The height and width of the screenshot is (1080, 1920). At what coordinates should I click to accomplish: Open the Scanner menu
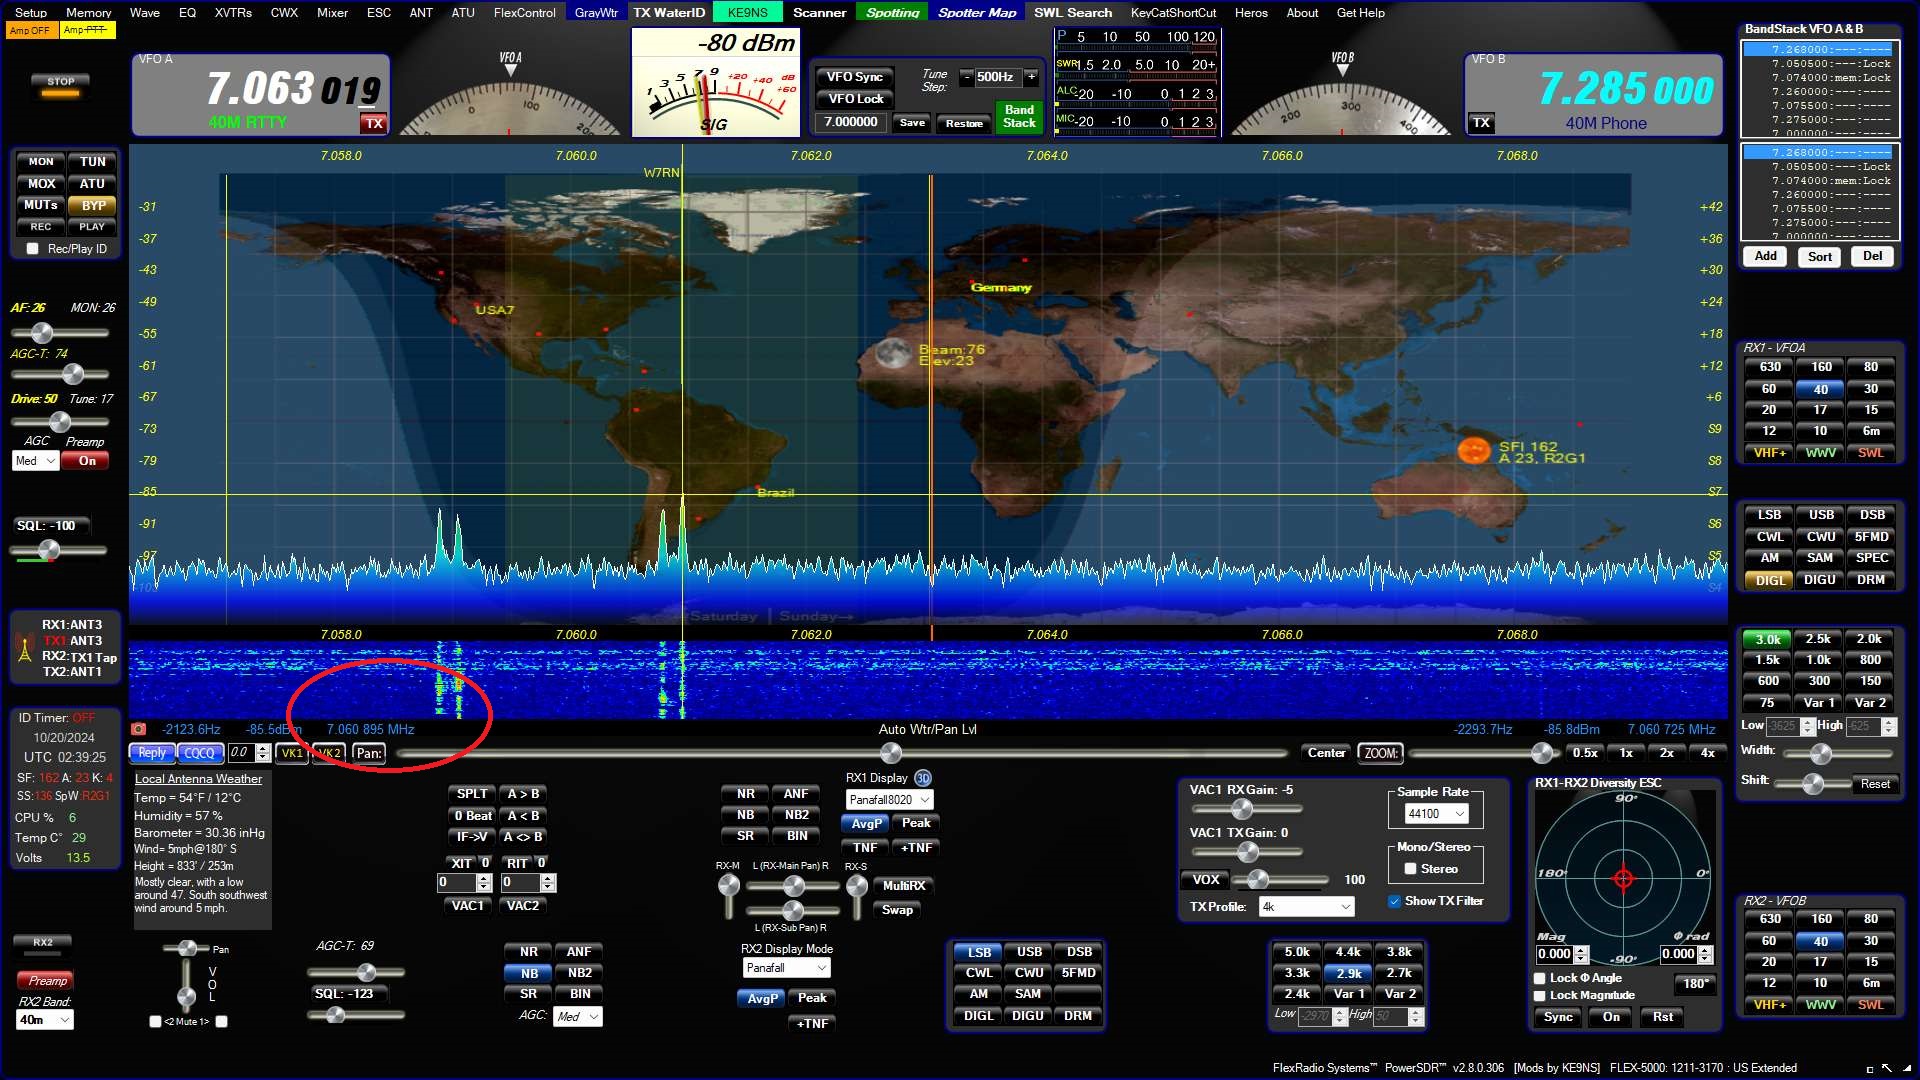coord(819,12)
